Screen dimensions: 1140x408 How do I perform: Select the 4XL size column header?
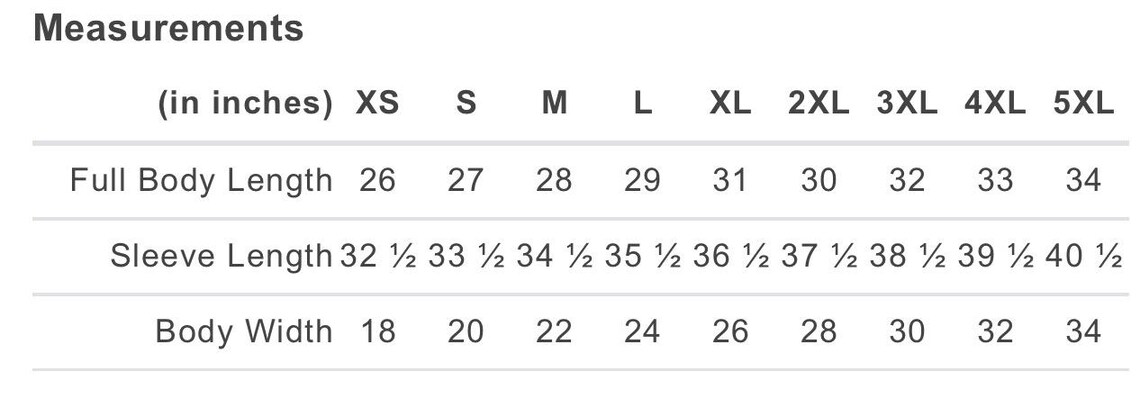coord(995,103)
